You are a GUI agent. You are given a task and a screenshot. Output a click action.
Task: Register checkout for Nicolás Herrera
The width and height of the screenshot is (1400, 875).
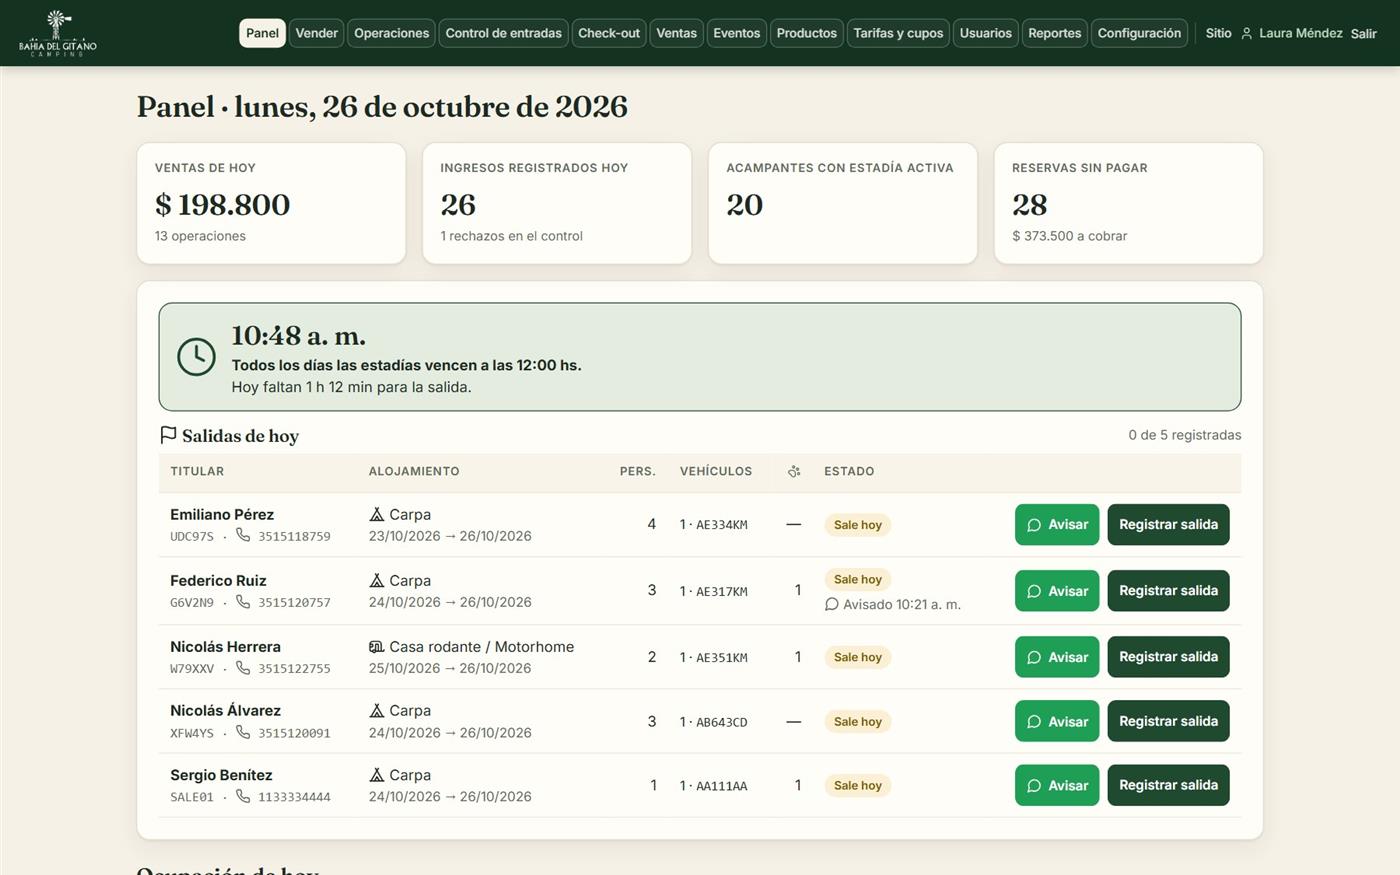[1168, 657]
